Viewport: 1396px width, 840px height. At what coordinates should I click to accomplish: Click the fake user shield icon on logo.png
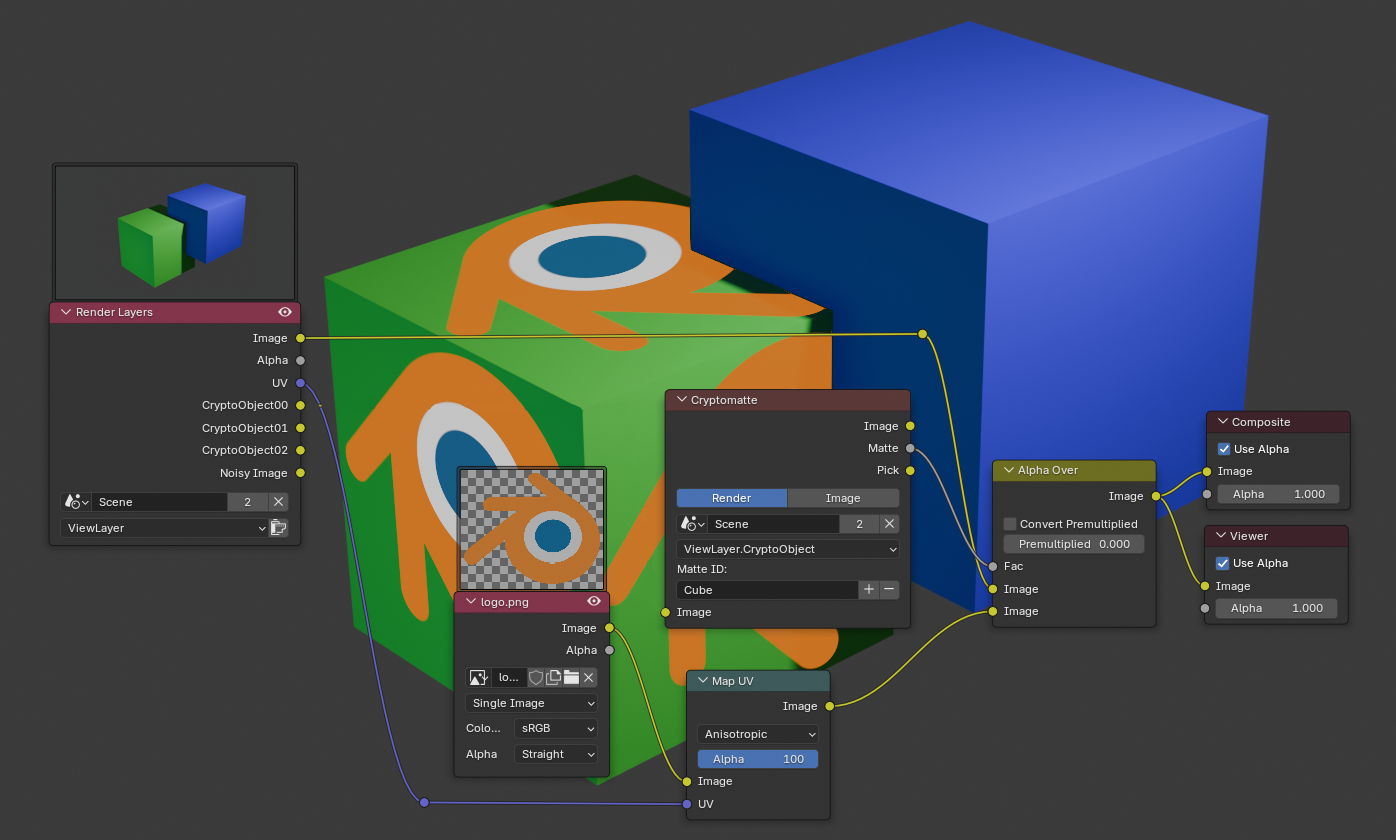click(x=537, y=677)
